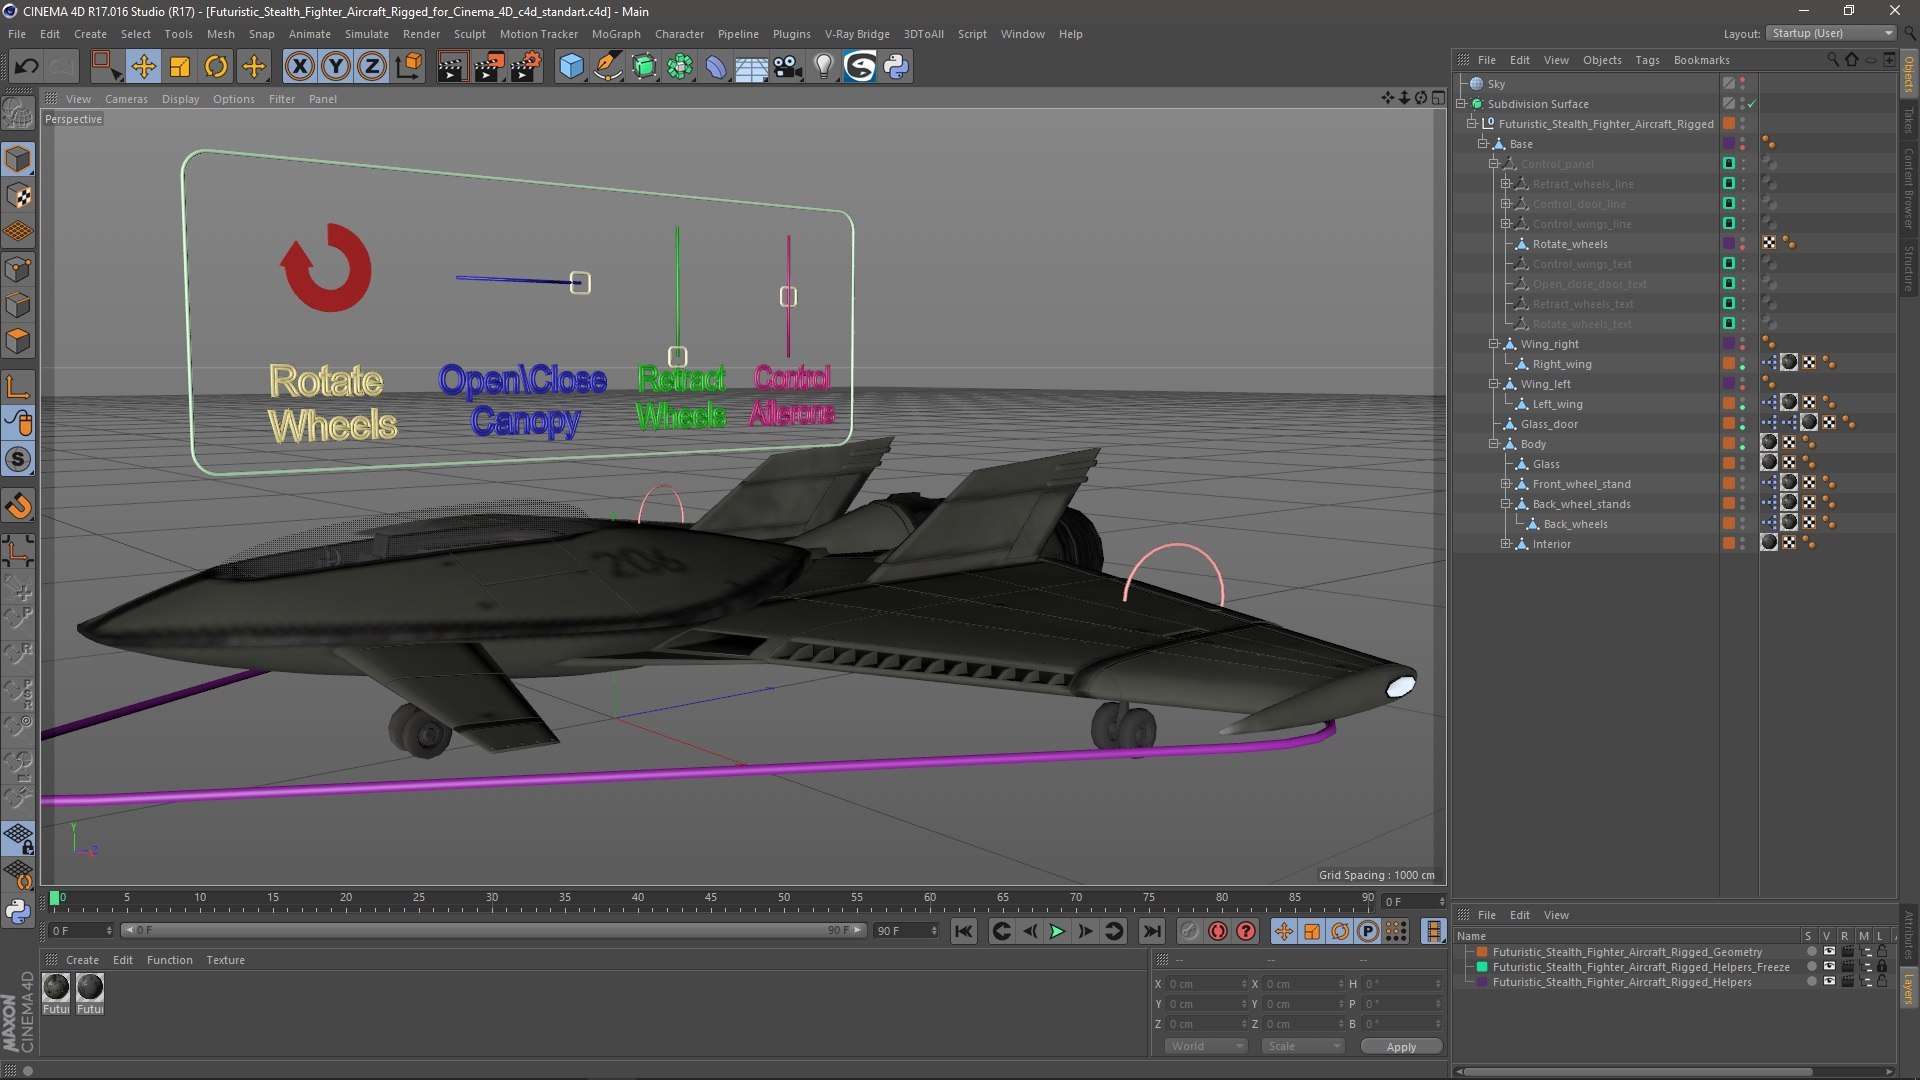
Task: Select the Polygons mode icon
Action: (18, 341)
